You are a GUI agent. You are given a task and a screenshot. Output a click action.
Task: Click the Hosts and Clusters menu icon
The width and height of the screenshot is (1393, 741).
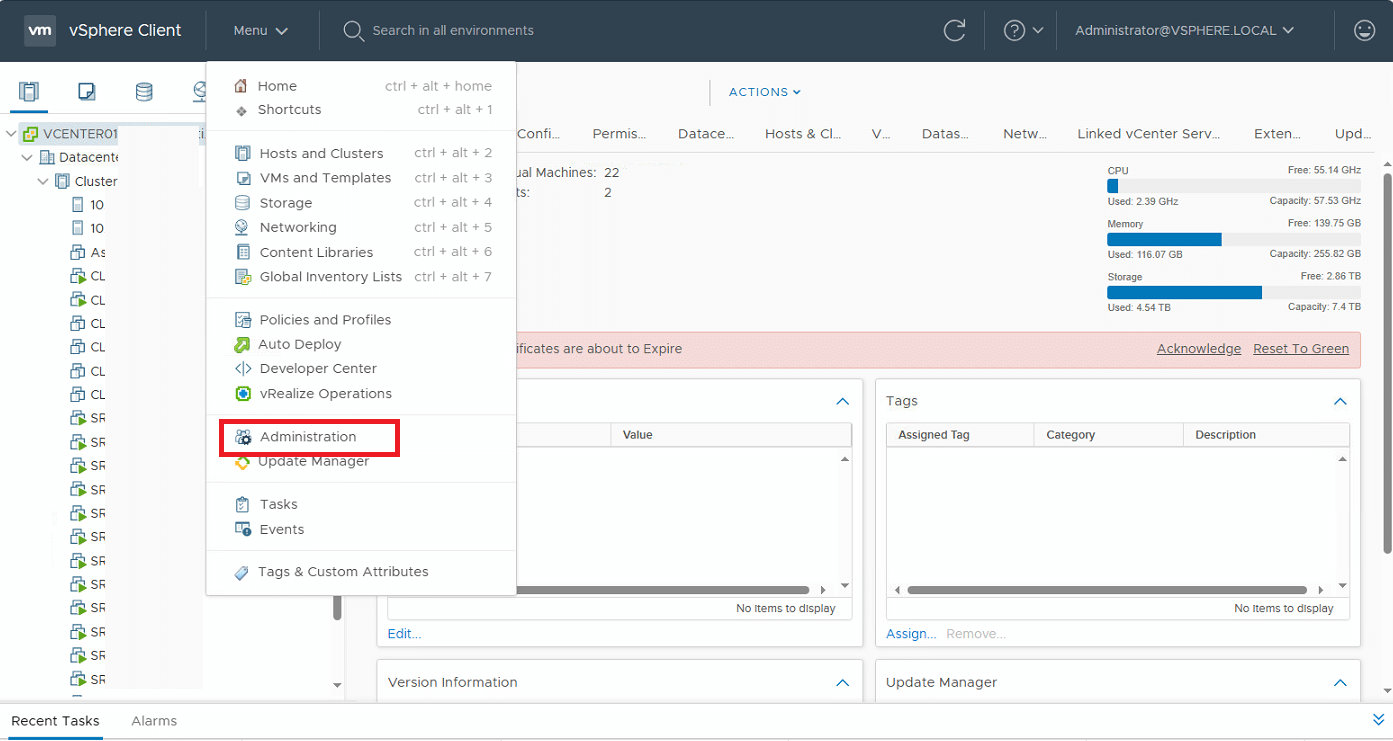coord(242,153)
